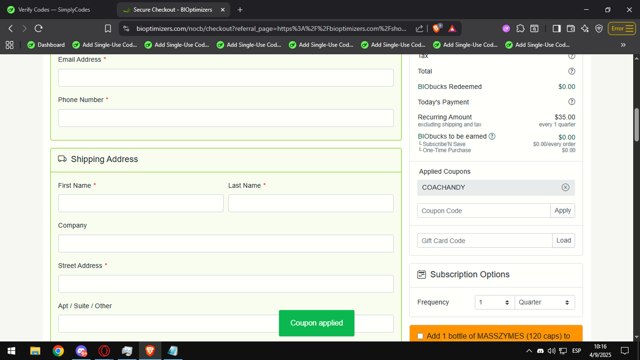This screenshot has width=640, height=360.
Task: Click the Street Address field
Action: click(226, 284)
